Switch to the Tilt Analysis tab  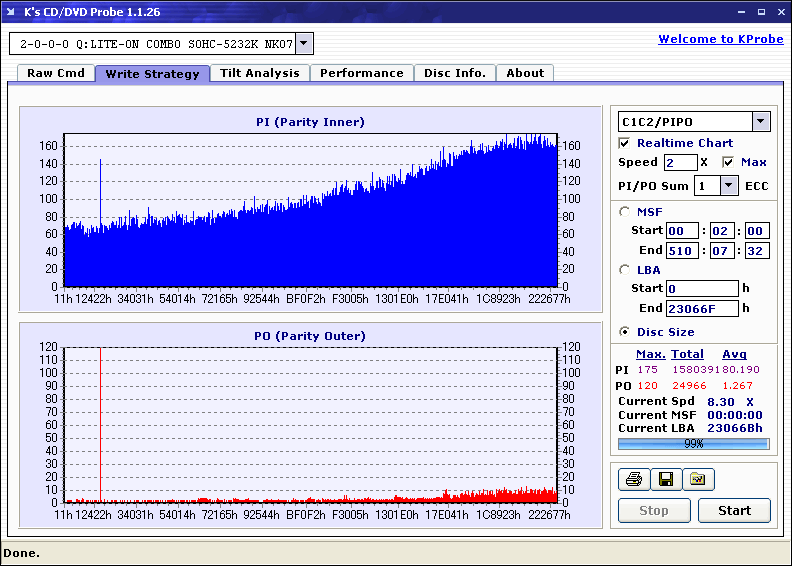tap(259, 73)
